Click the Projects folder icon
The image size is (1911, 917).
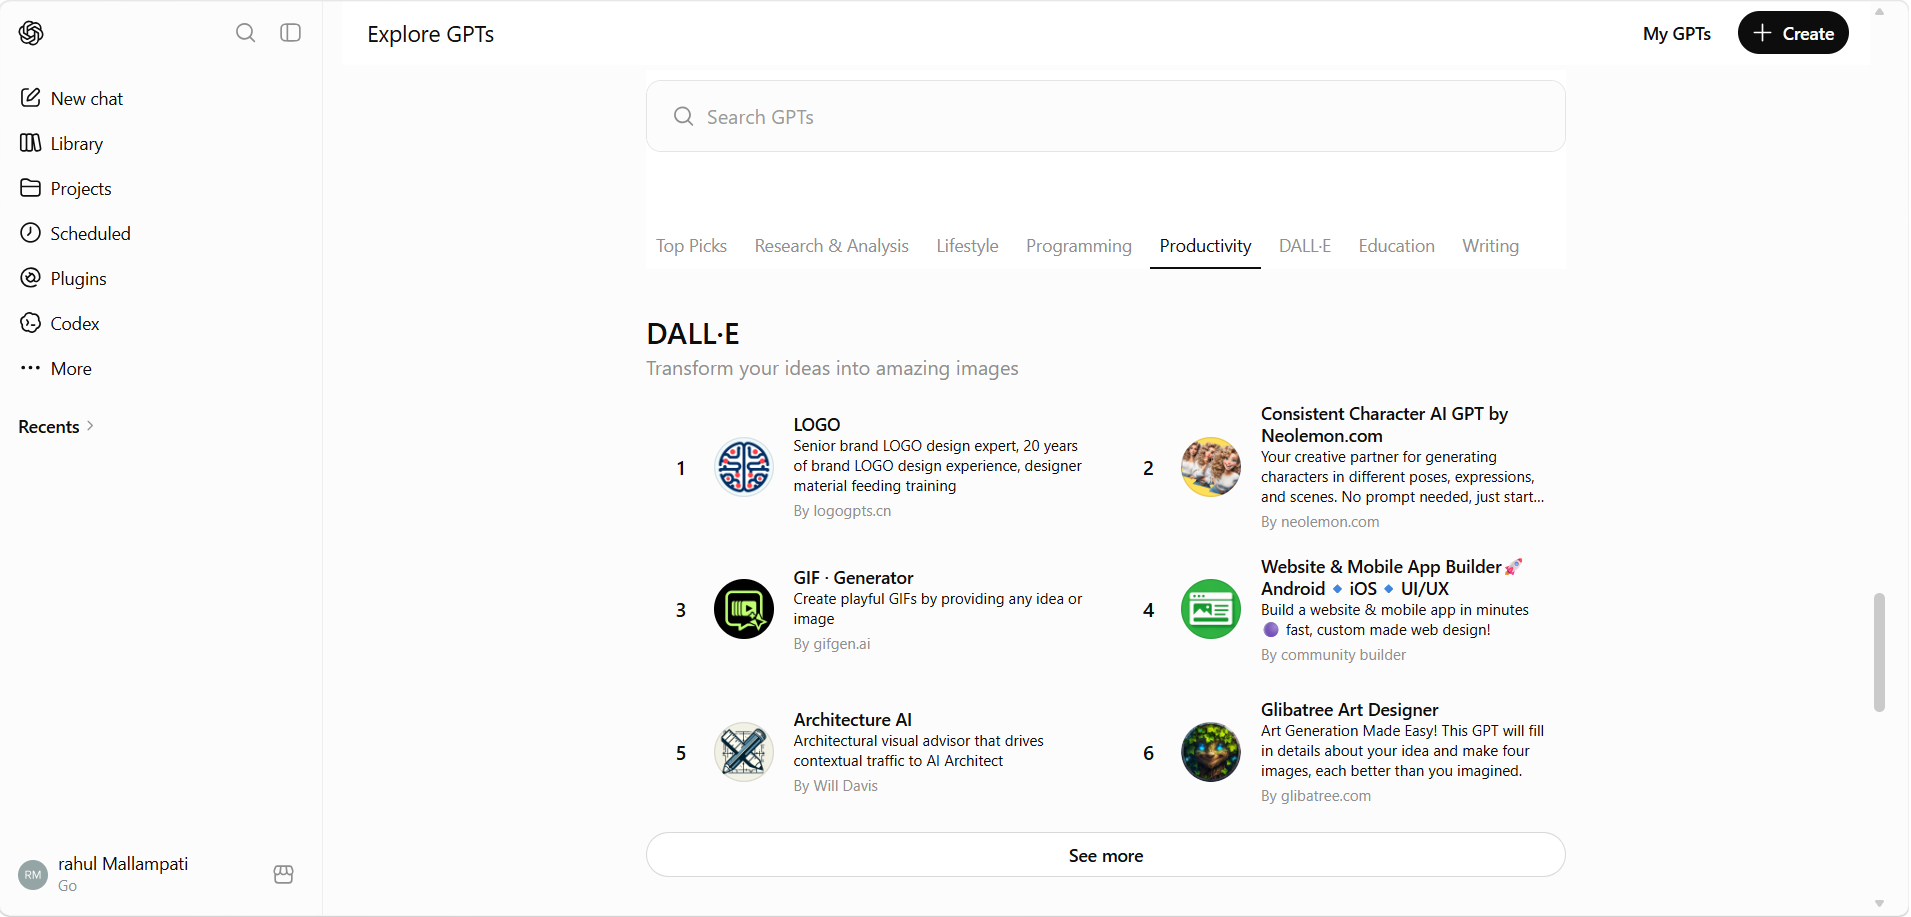31,188
